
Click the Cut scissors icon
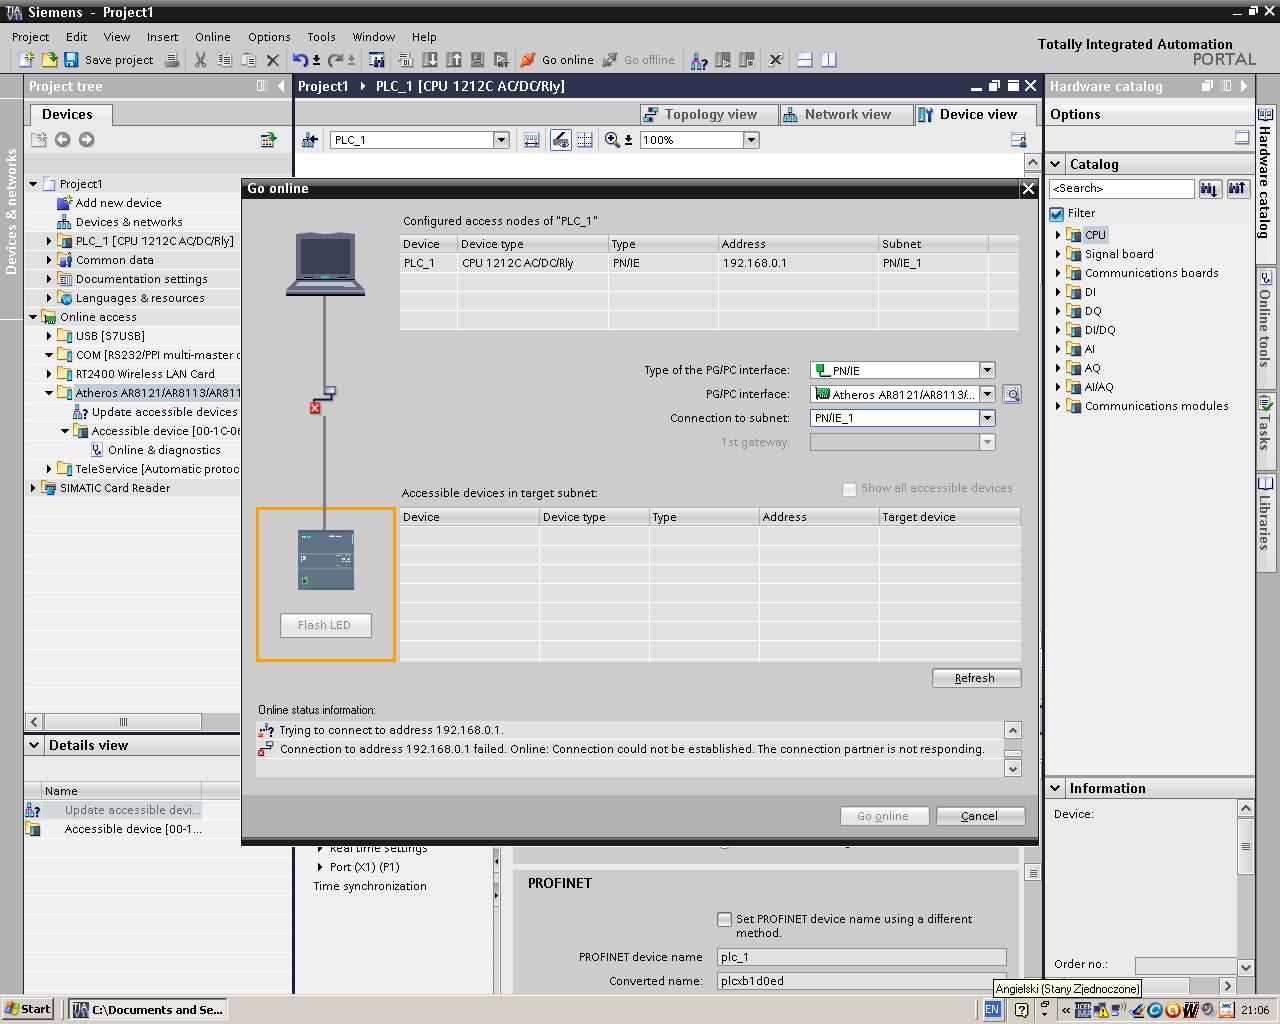click(x=200, y=60)
